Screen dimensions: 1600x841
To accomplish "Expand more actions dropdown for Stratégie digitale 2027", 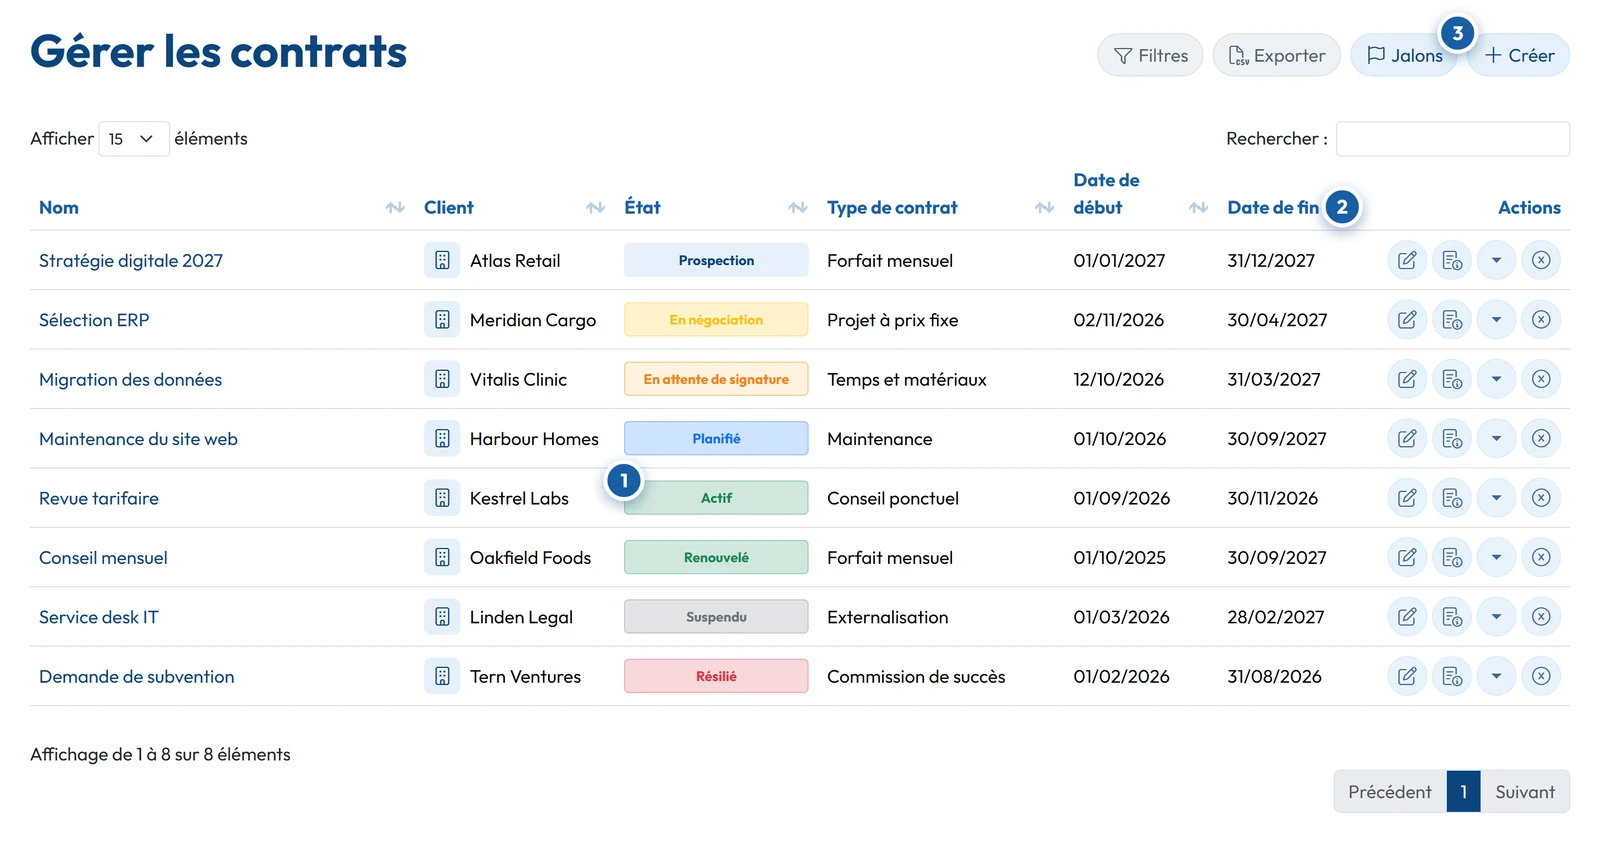I will pos(1497,260).
